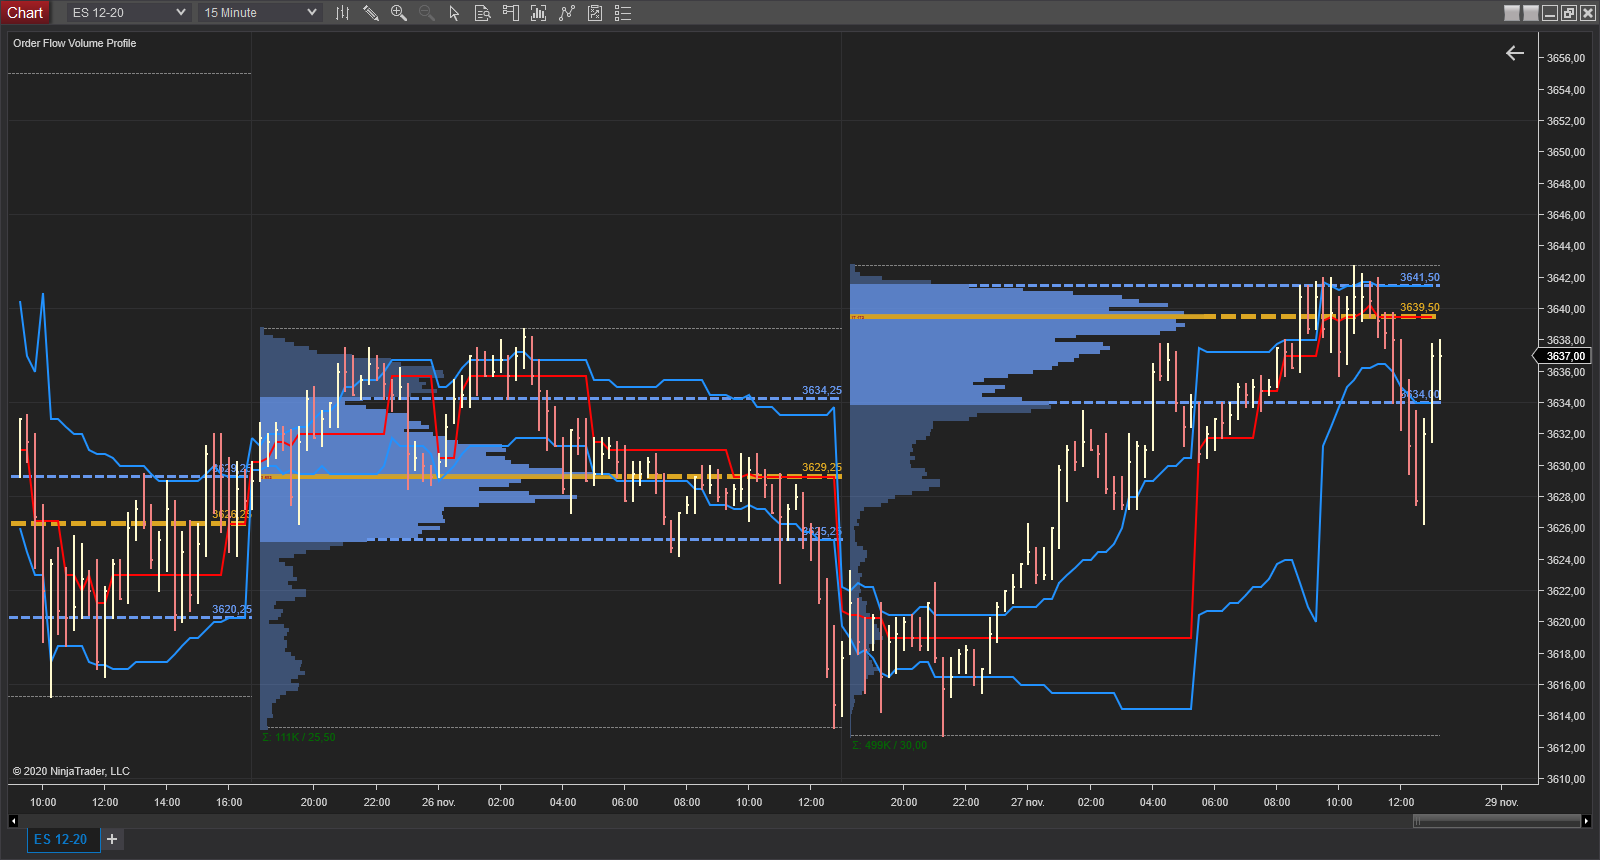1600x860 pixels.
Task: Click second grey link button in title bar
Action: pyautogui.click(x=1530, y=13)
